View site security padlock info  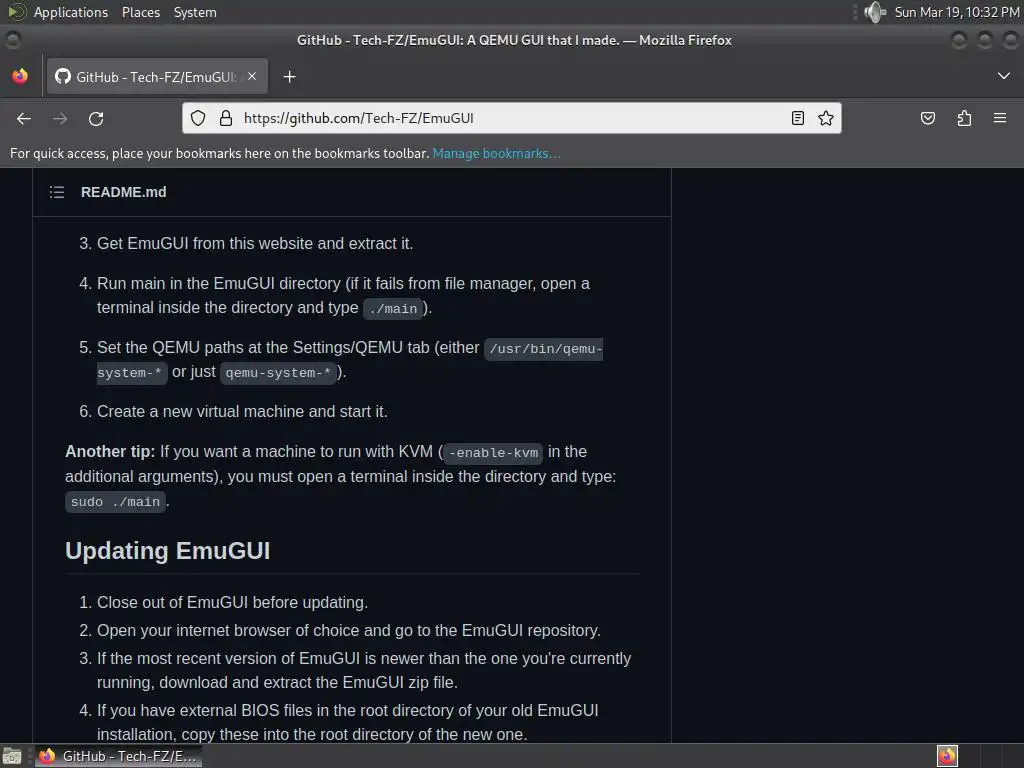pyautogui.click(x=226, y=118)
